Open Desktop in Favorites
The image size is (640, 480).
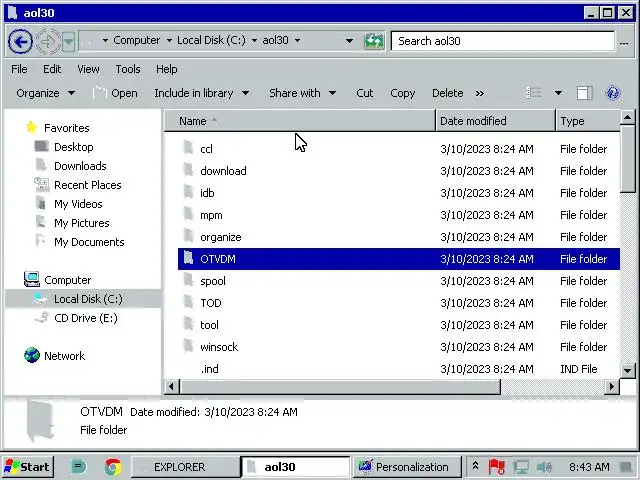pos(73,147)
